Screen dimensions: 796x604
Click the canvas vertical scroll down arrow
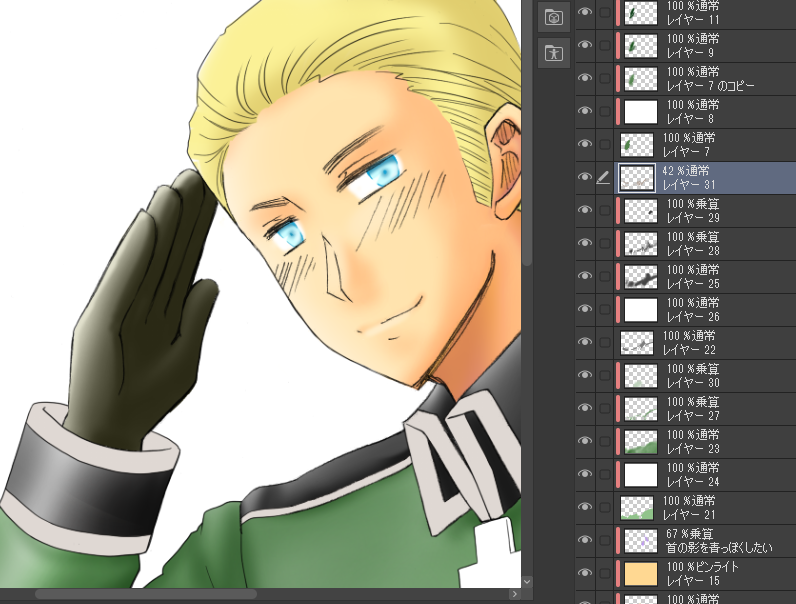pyautogui.click(x=527, y=582)
